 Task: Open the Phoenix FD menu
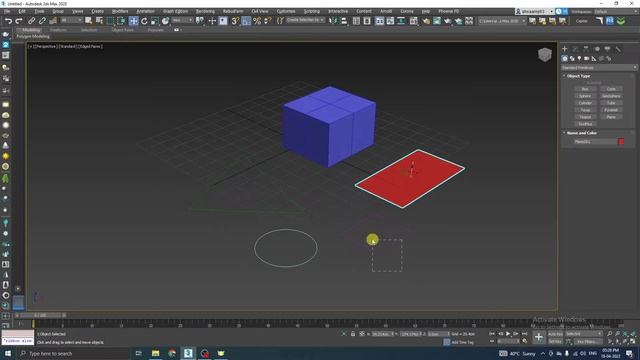[x=449, y=11]
